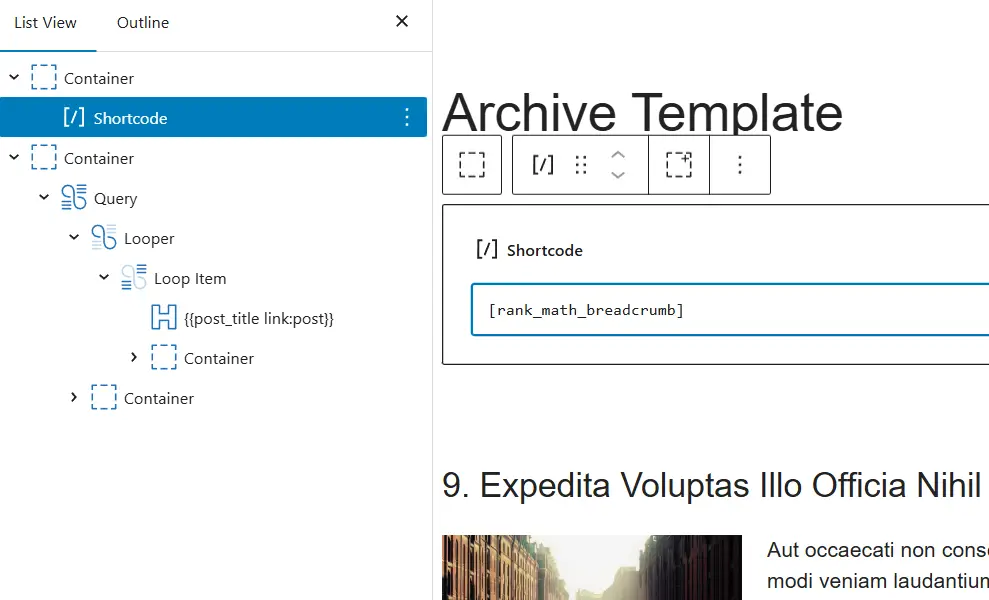The image size is (989, 600).
Task: Expand the last Container under second Container
Action: (x=74, y=398)
